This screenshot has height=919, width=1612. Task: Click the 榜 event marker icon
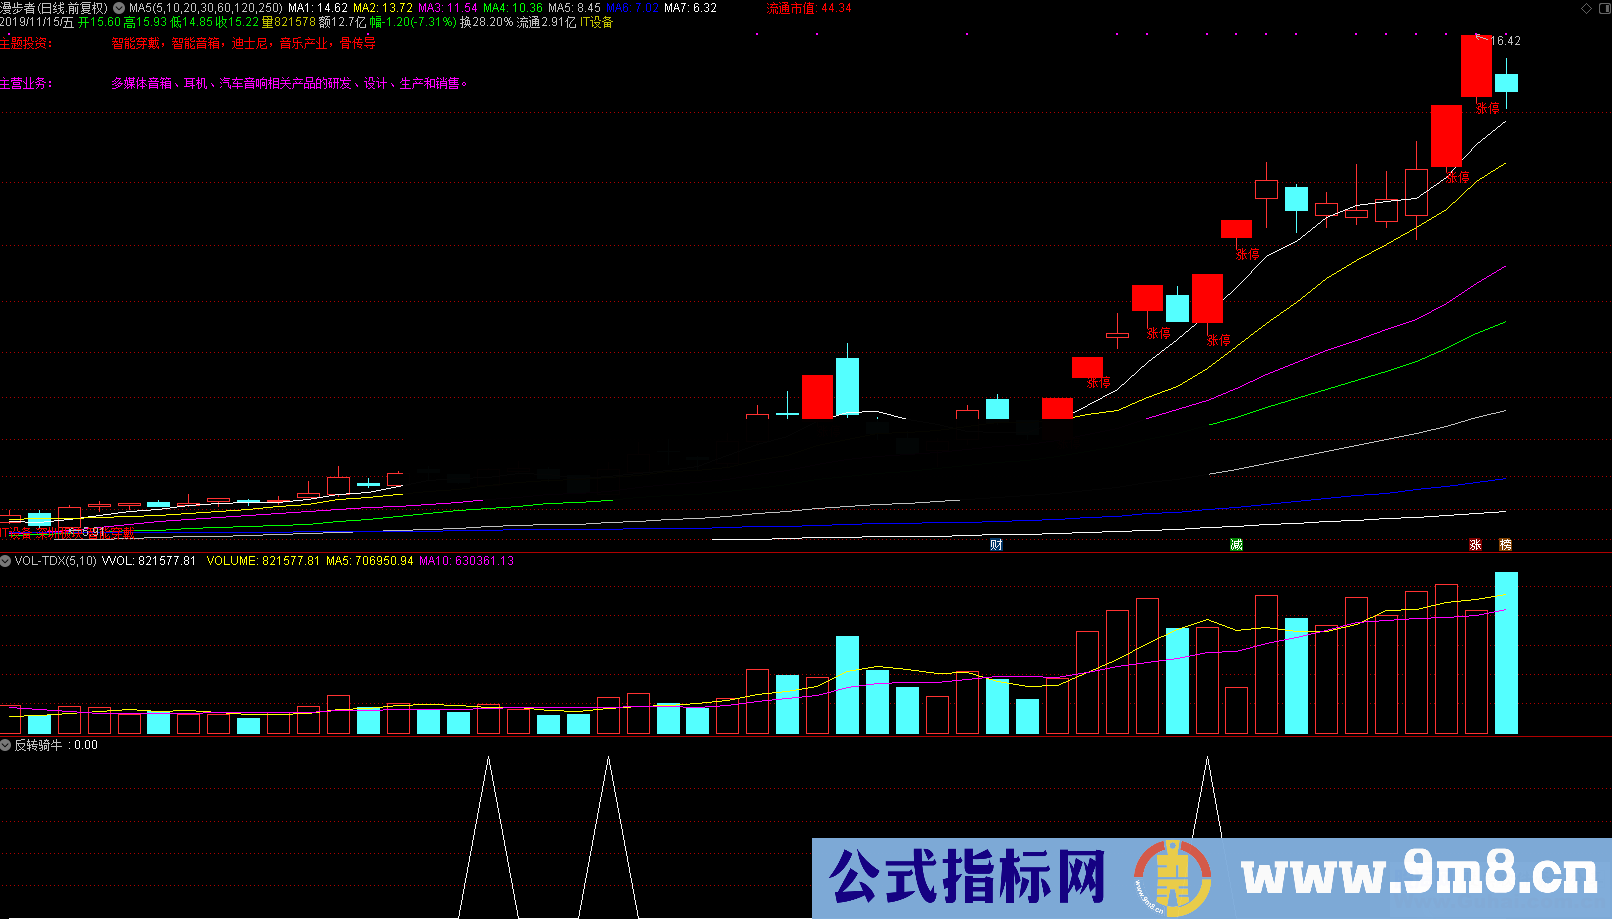click(1505, 545)
